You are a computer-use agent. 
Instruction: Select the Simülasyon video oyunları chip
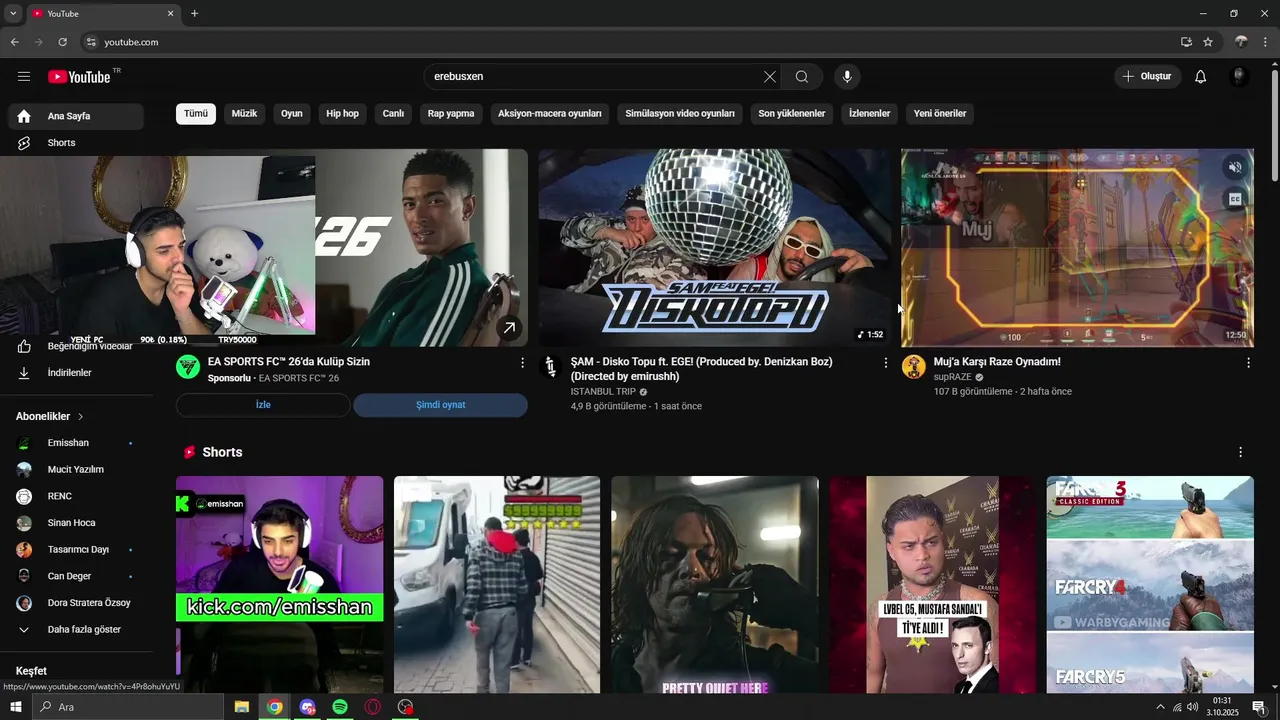click(680, 114)
